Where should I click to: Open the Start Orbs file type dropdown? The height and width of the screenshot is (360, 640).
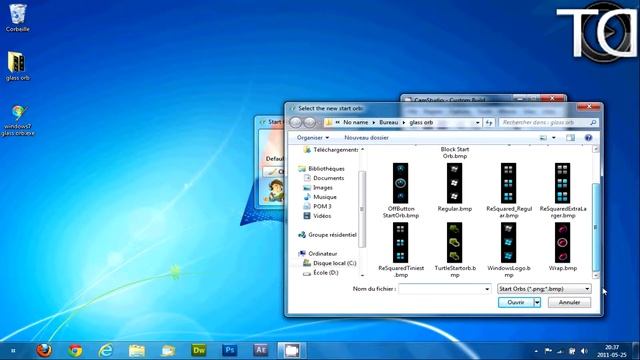[544, 289]
